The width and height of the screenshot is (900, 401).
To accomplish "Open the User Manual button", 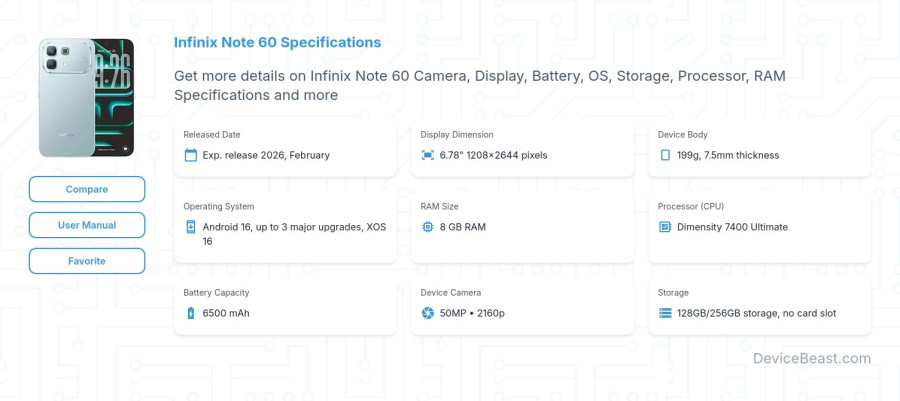I will click(x=87, y=225).
